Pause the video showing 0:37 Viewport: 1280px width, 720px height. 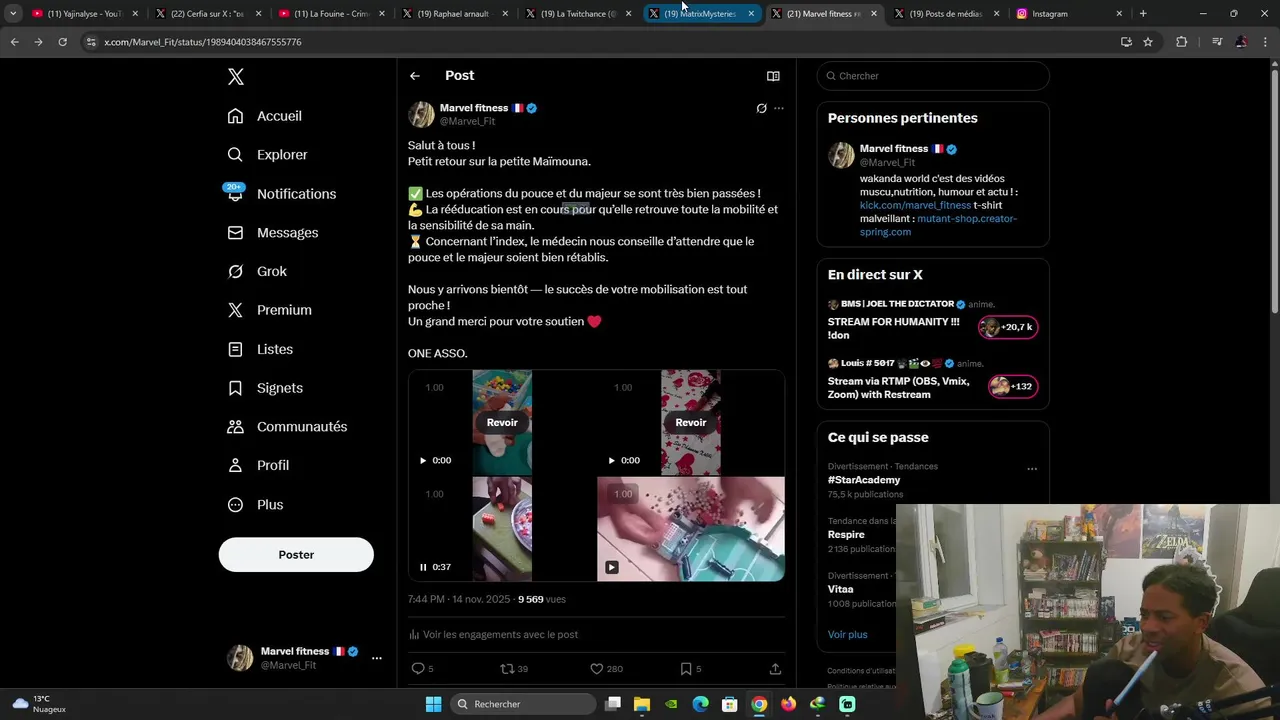[423, 567]
